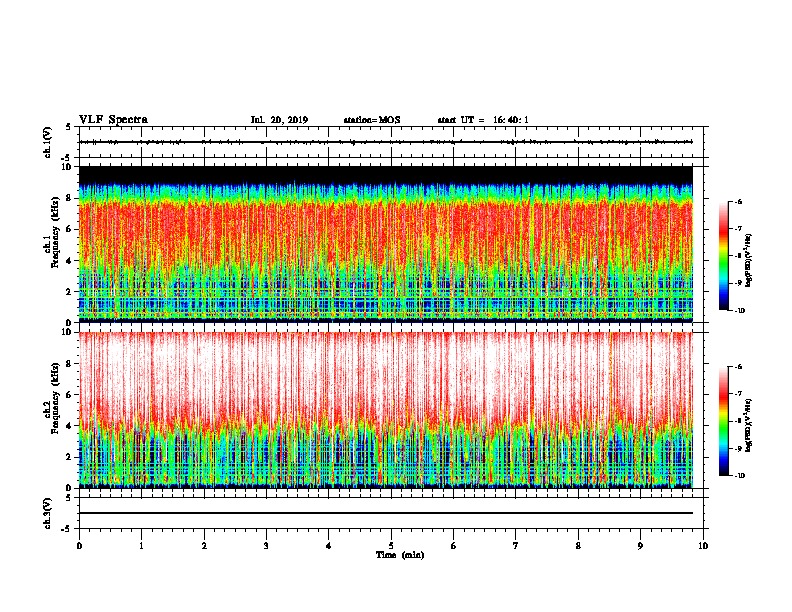Click time axis tick label "1"
The height and width of the screenshot is (612, 792).
pos(141,545)
